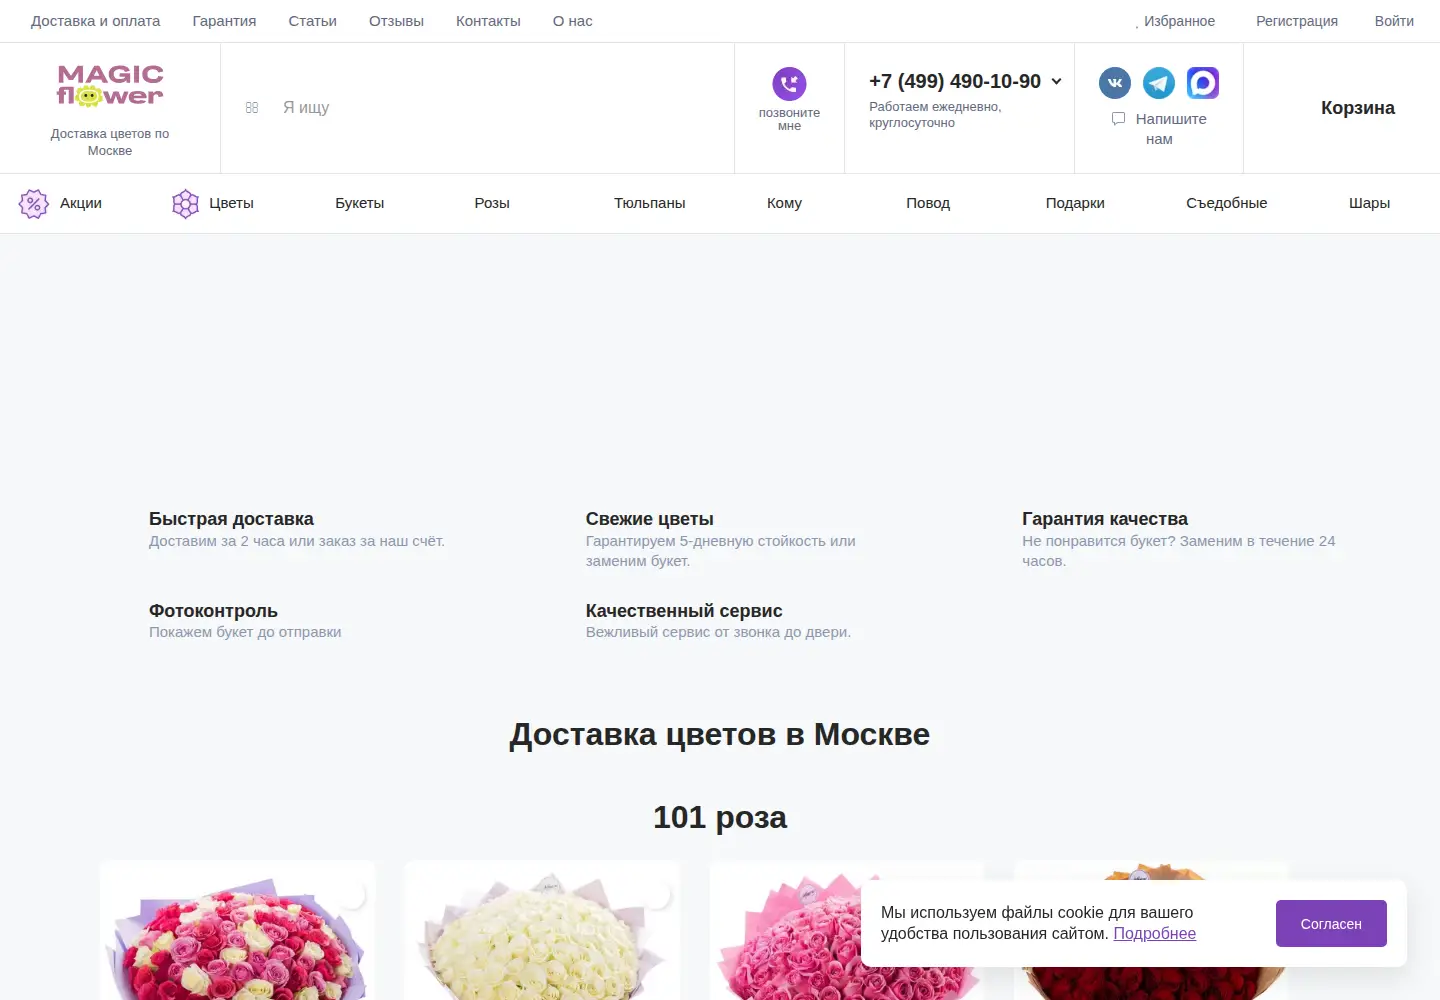Open the Отзывы page
Image resolution: width=1440 pixels, height=1000 pixels.
click(x=396, y=21)
